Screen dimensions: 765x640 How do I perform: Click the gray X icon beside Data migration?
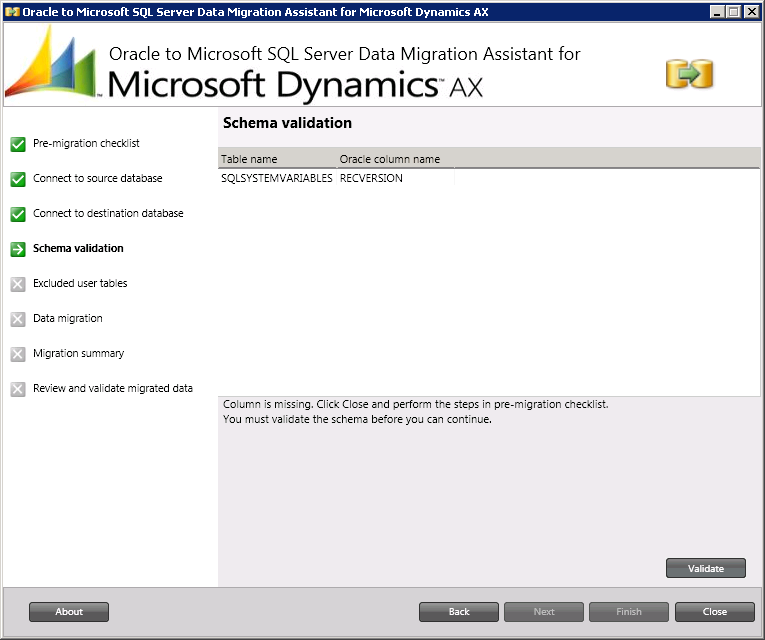[x=18, y=319]
